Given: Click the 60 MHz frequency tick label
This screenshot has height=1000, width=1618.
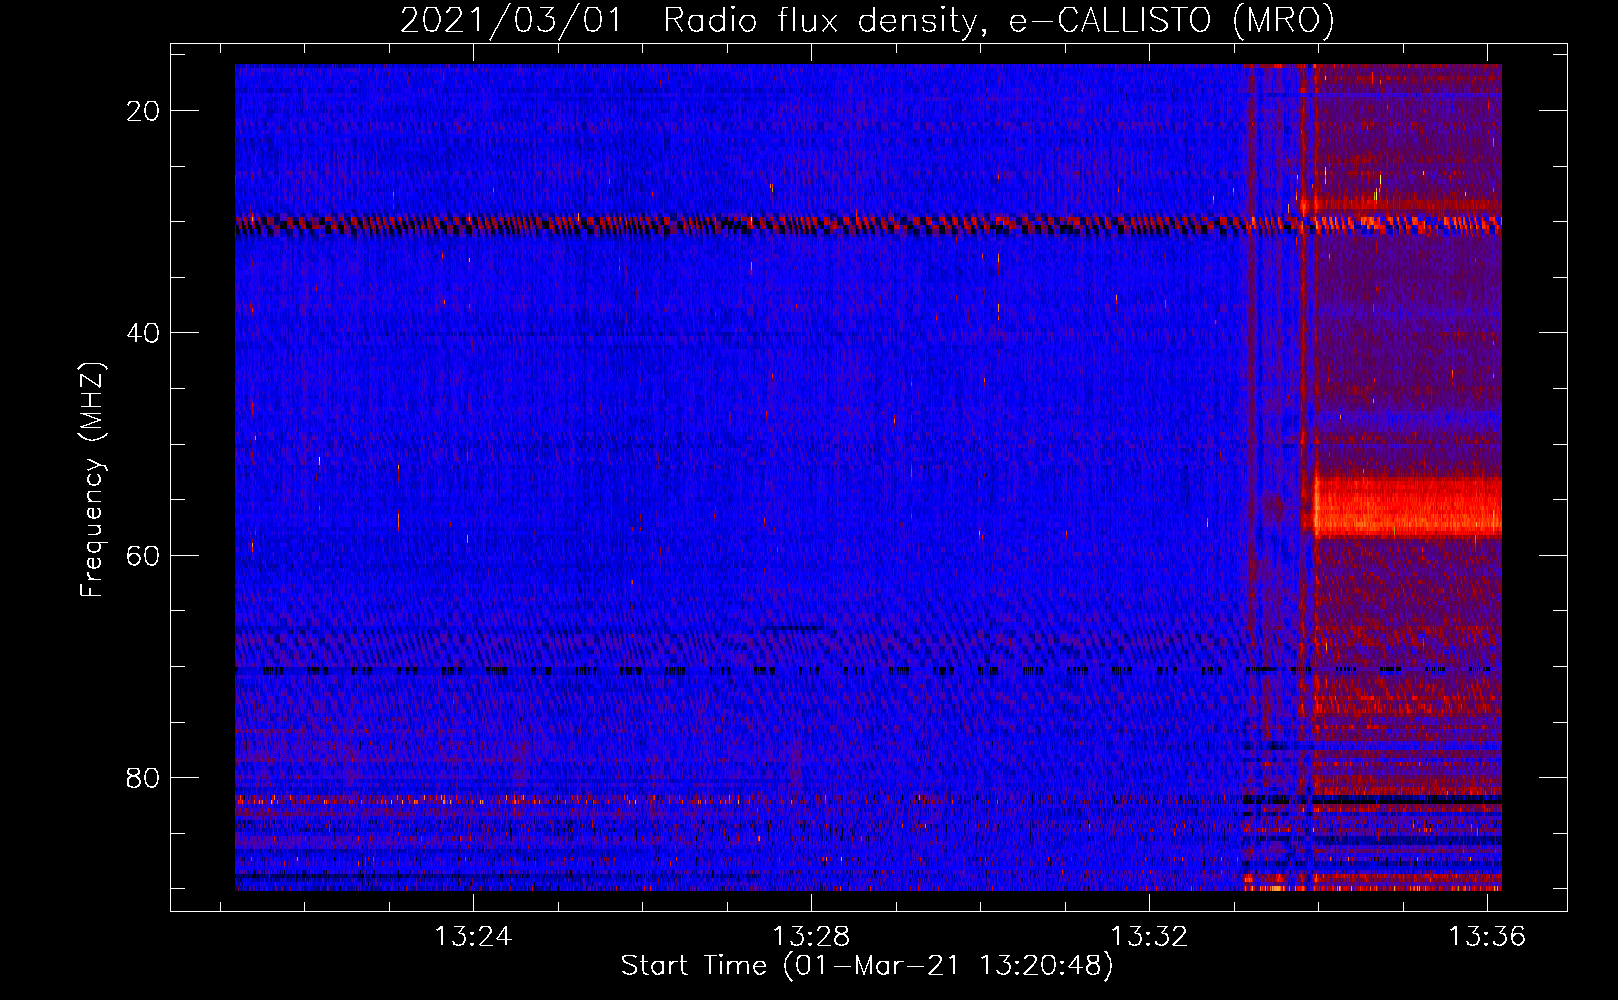Looking at the screenshot, I should (144, 555).
